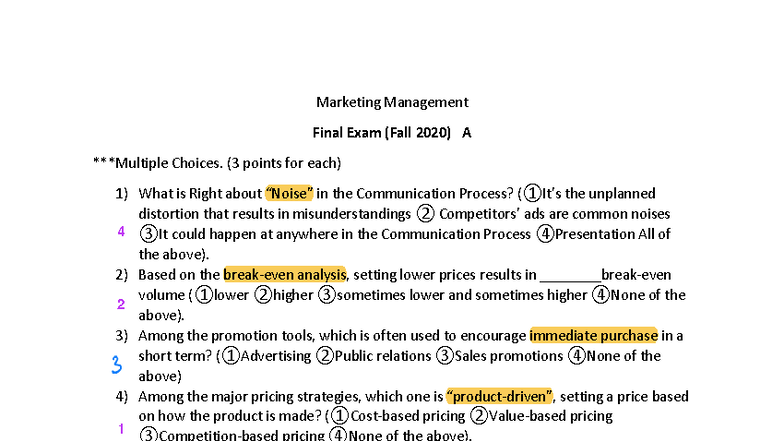Click the highlighted "break-even analysis" phrase
Image resolution: width=784 pixels, height=441 pixels.
284,274
